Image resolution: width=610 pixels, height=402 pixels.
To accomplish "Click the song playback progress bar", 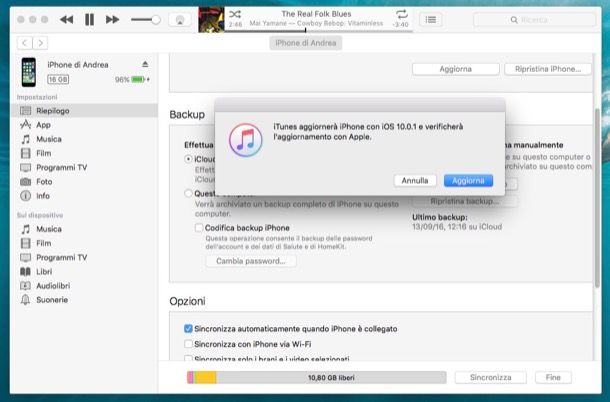I will 318,30.
